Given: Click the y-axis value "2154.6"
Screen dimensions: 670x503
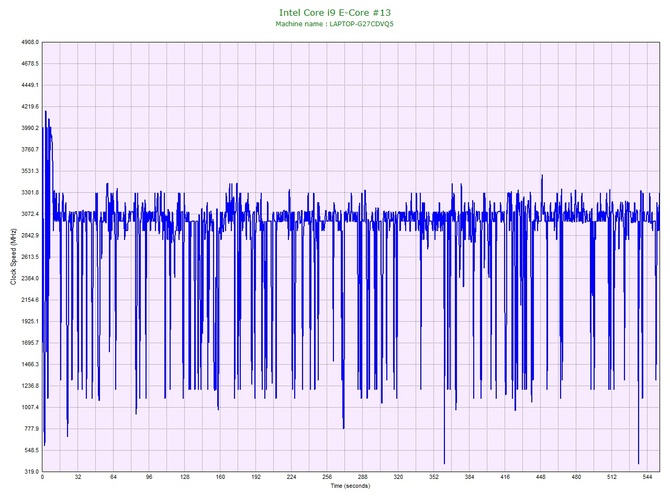Looking at the screenshot, I should point(30,300).
